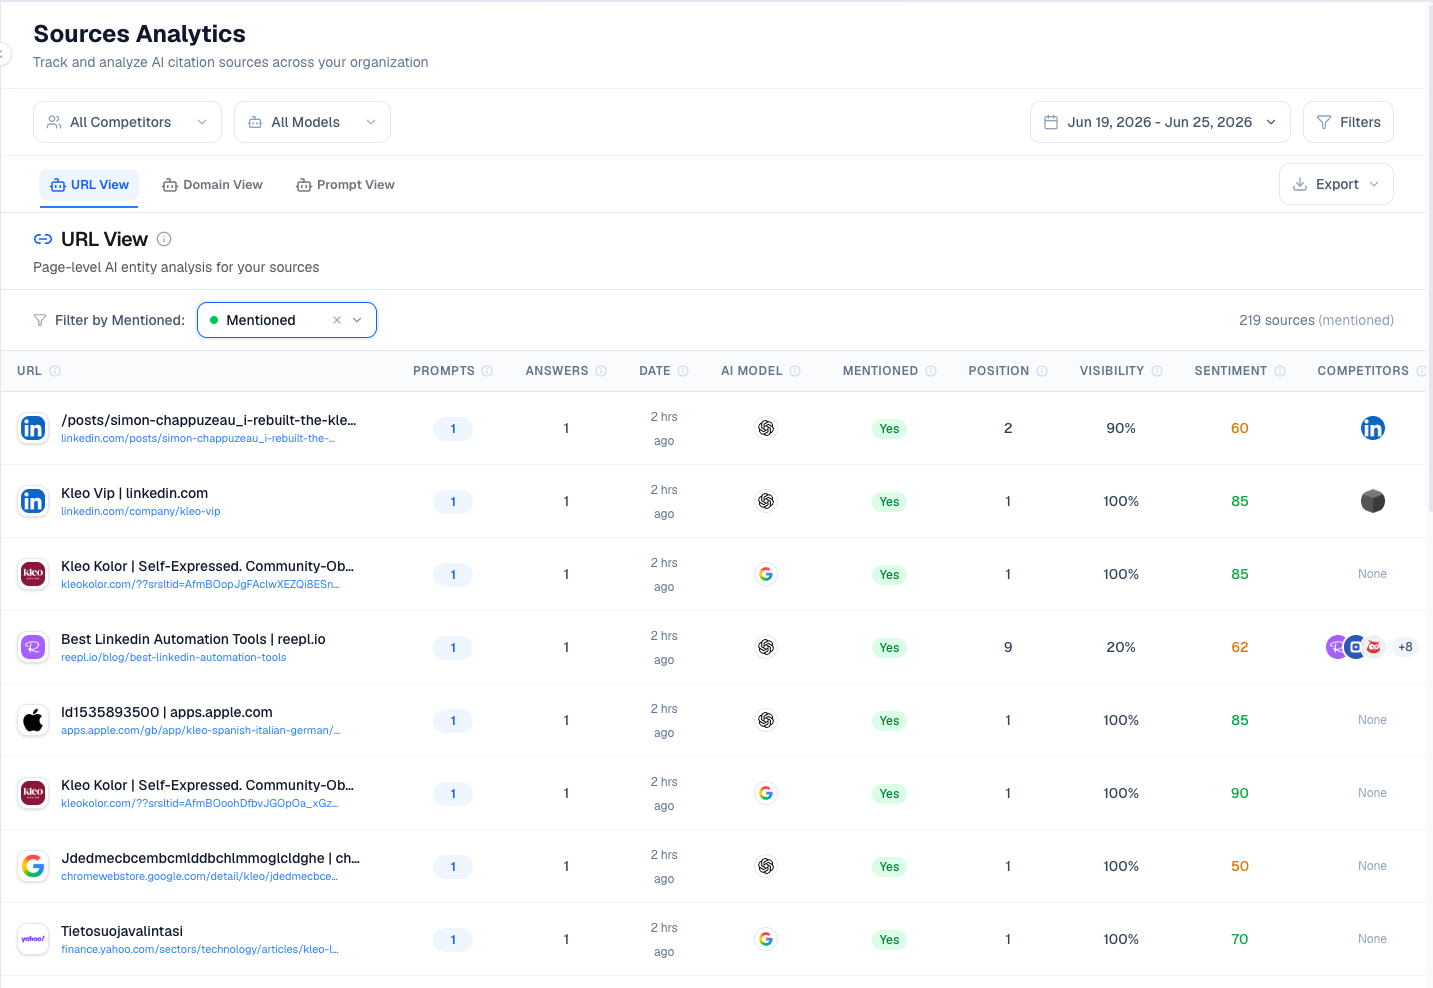Expand the Mentioned filter chevron
The image size is (1433, 988).
[x=357, y=320]
